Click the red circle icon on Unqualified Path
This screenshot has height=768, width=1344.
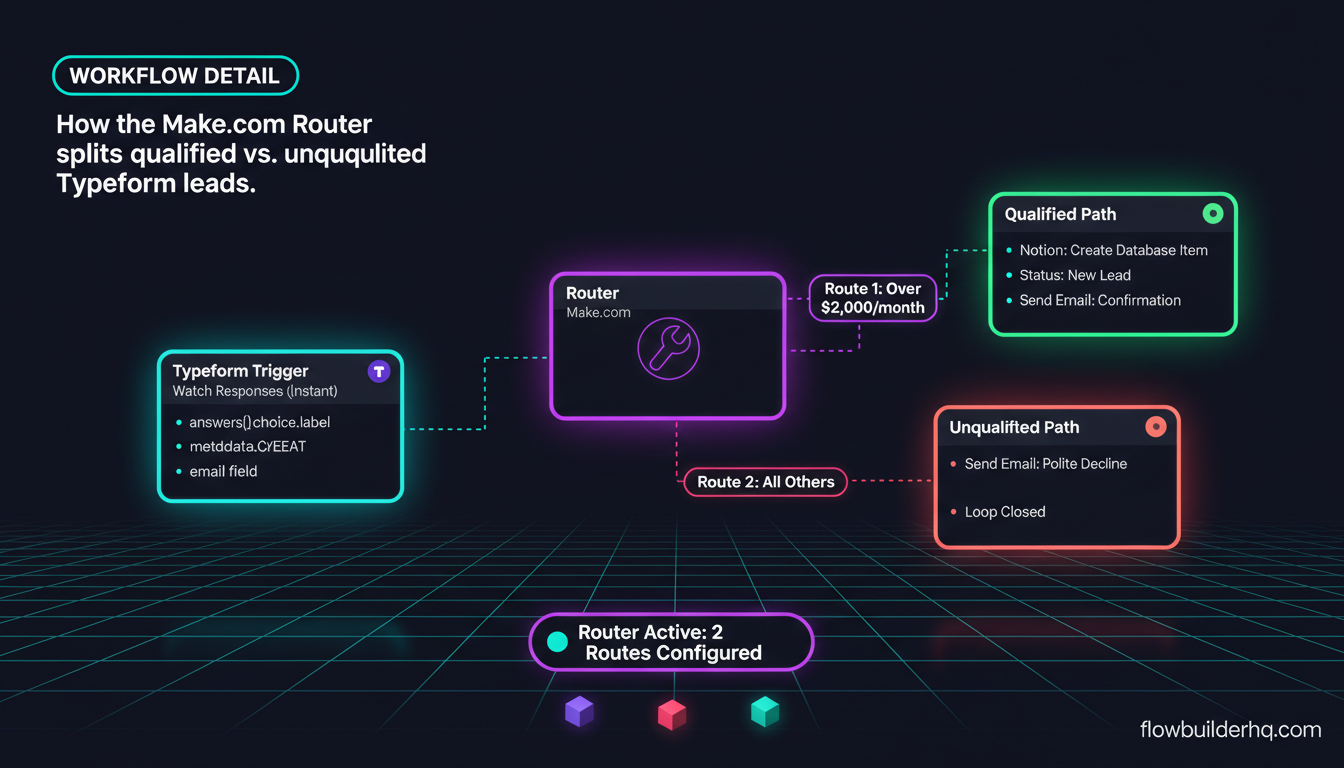click(1155, 427)
